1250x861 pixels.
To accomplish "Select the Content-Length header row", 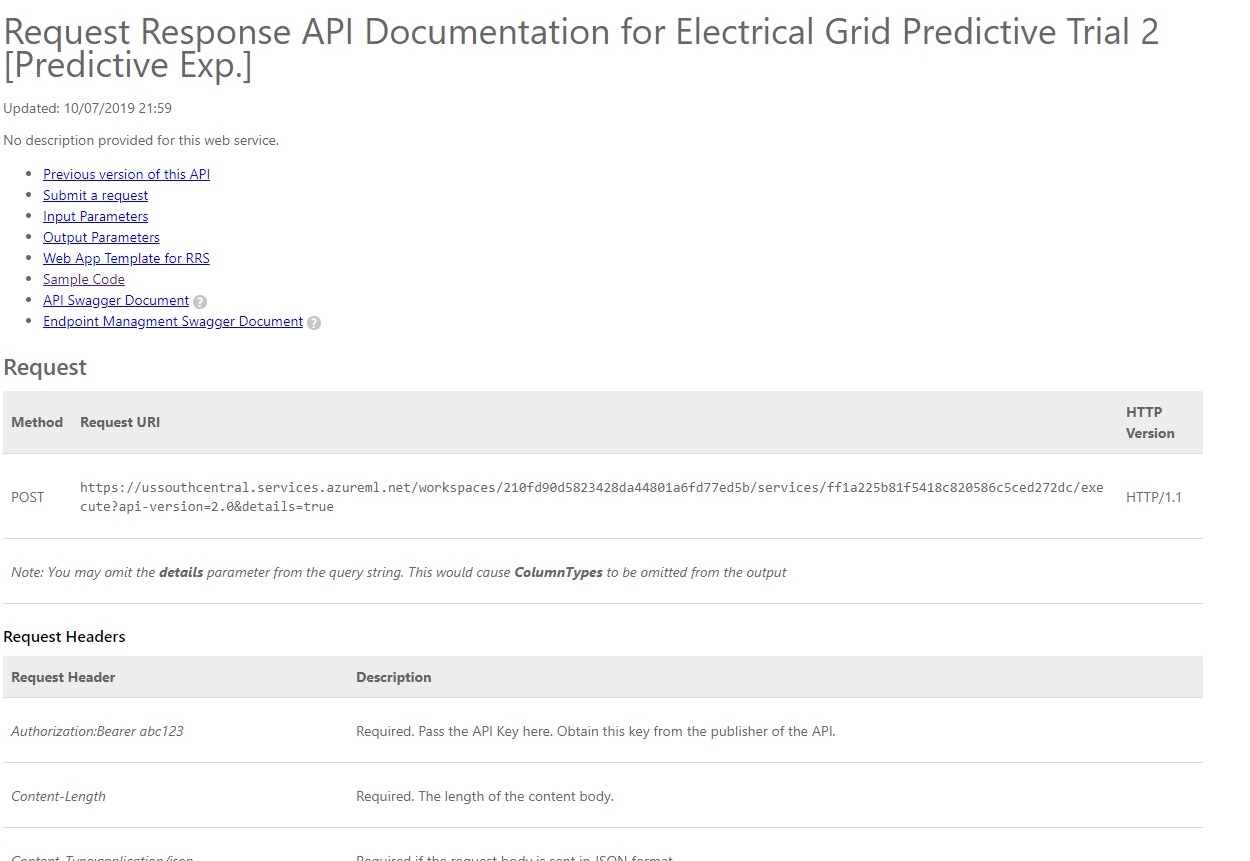I will coord(602,796).
